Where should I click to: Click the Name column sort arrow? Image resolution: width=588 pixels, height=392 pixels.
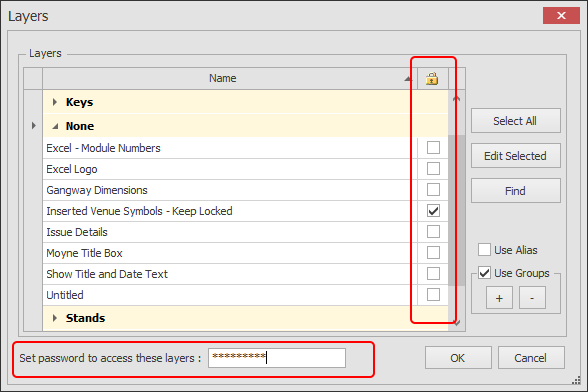(408, 79)
